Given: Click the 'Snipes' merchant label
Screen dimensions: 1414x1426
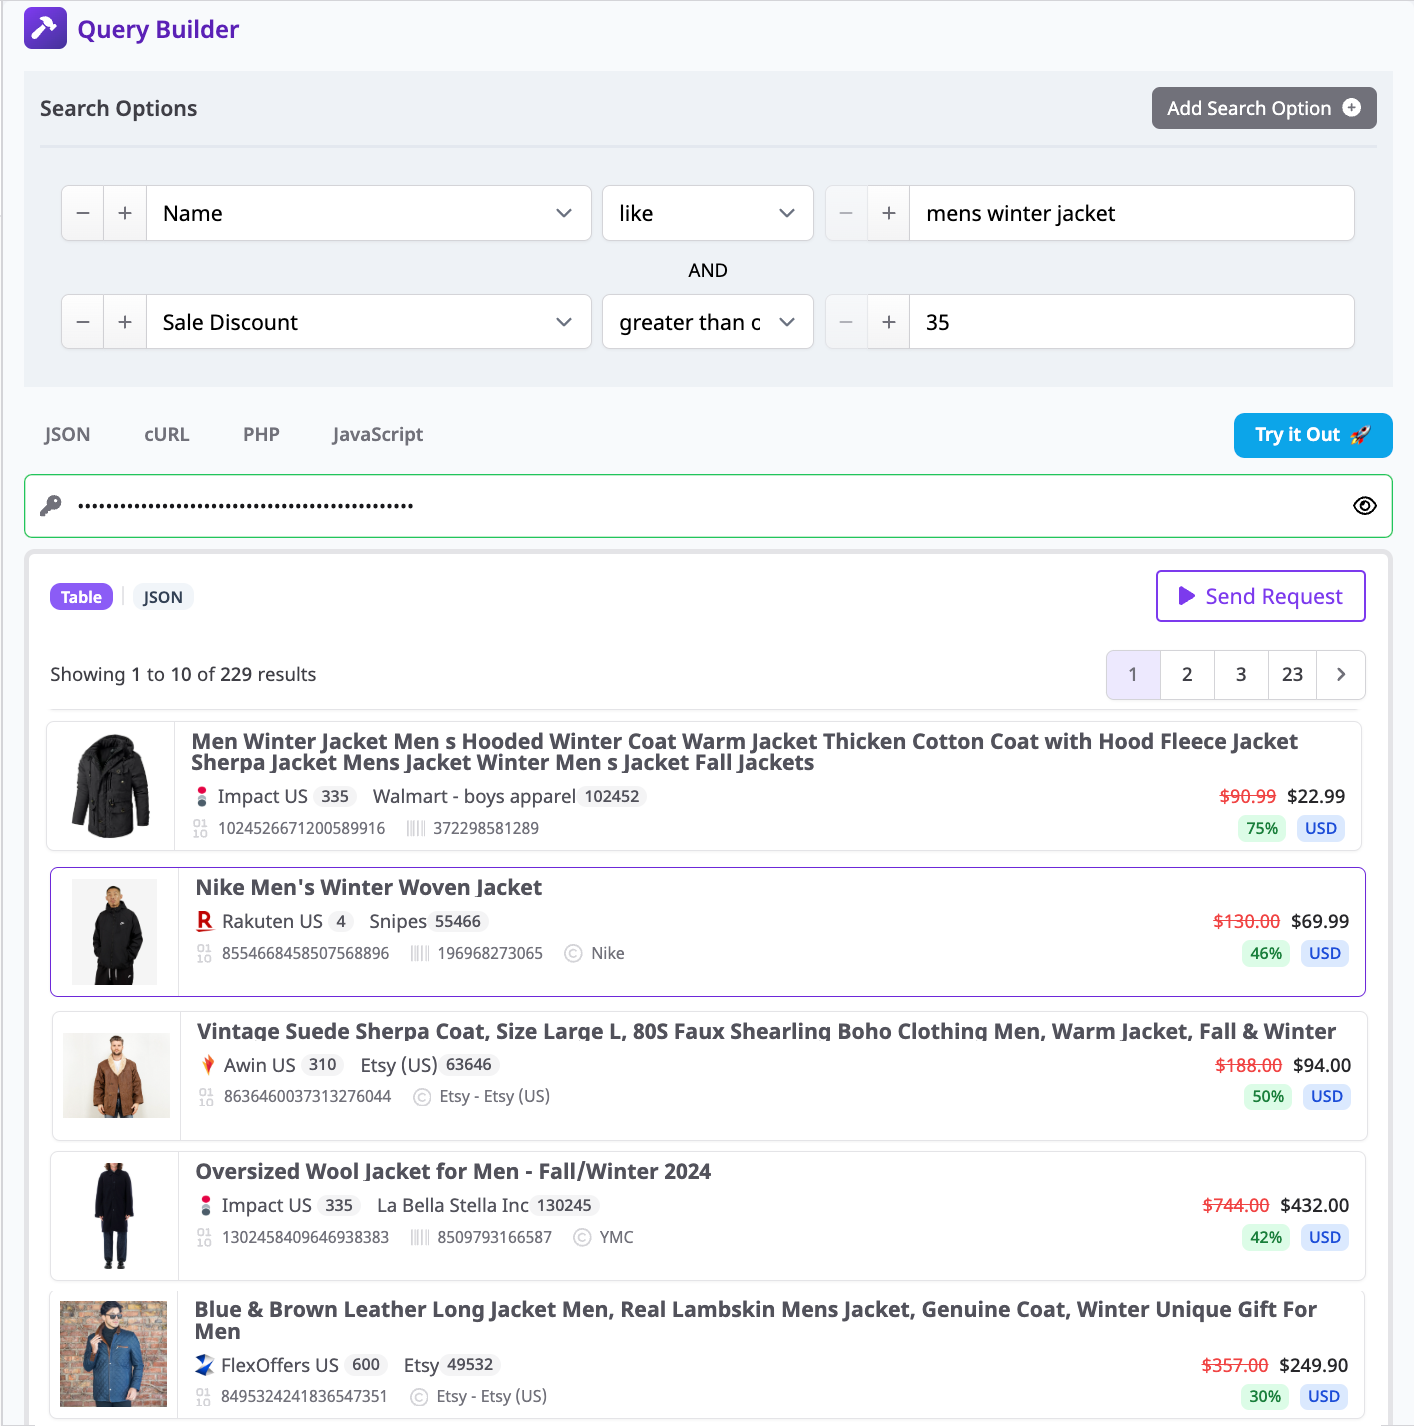Looking at the screenshot, I should (x=398, y=921).
